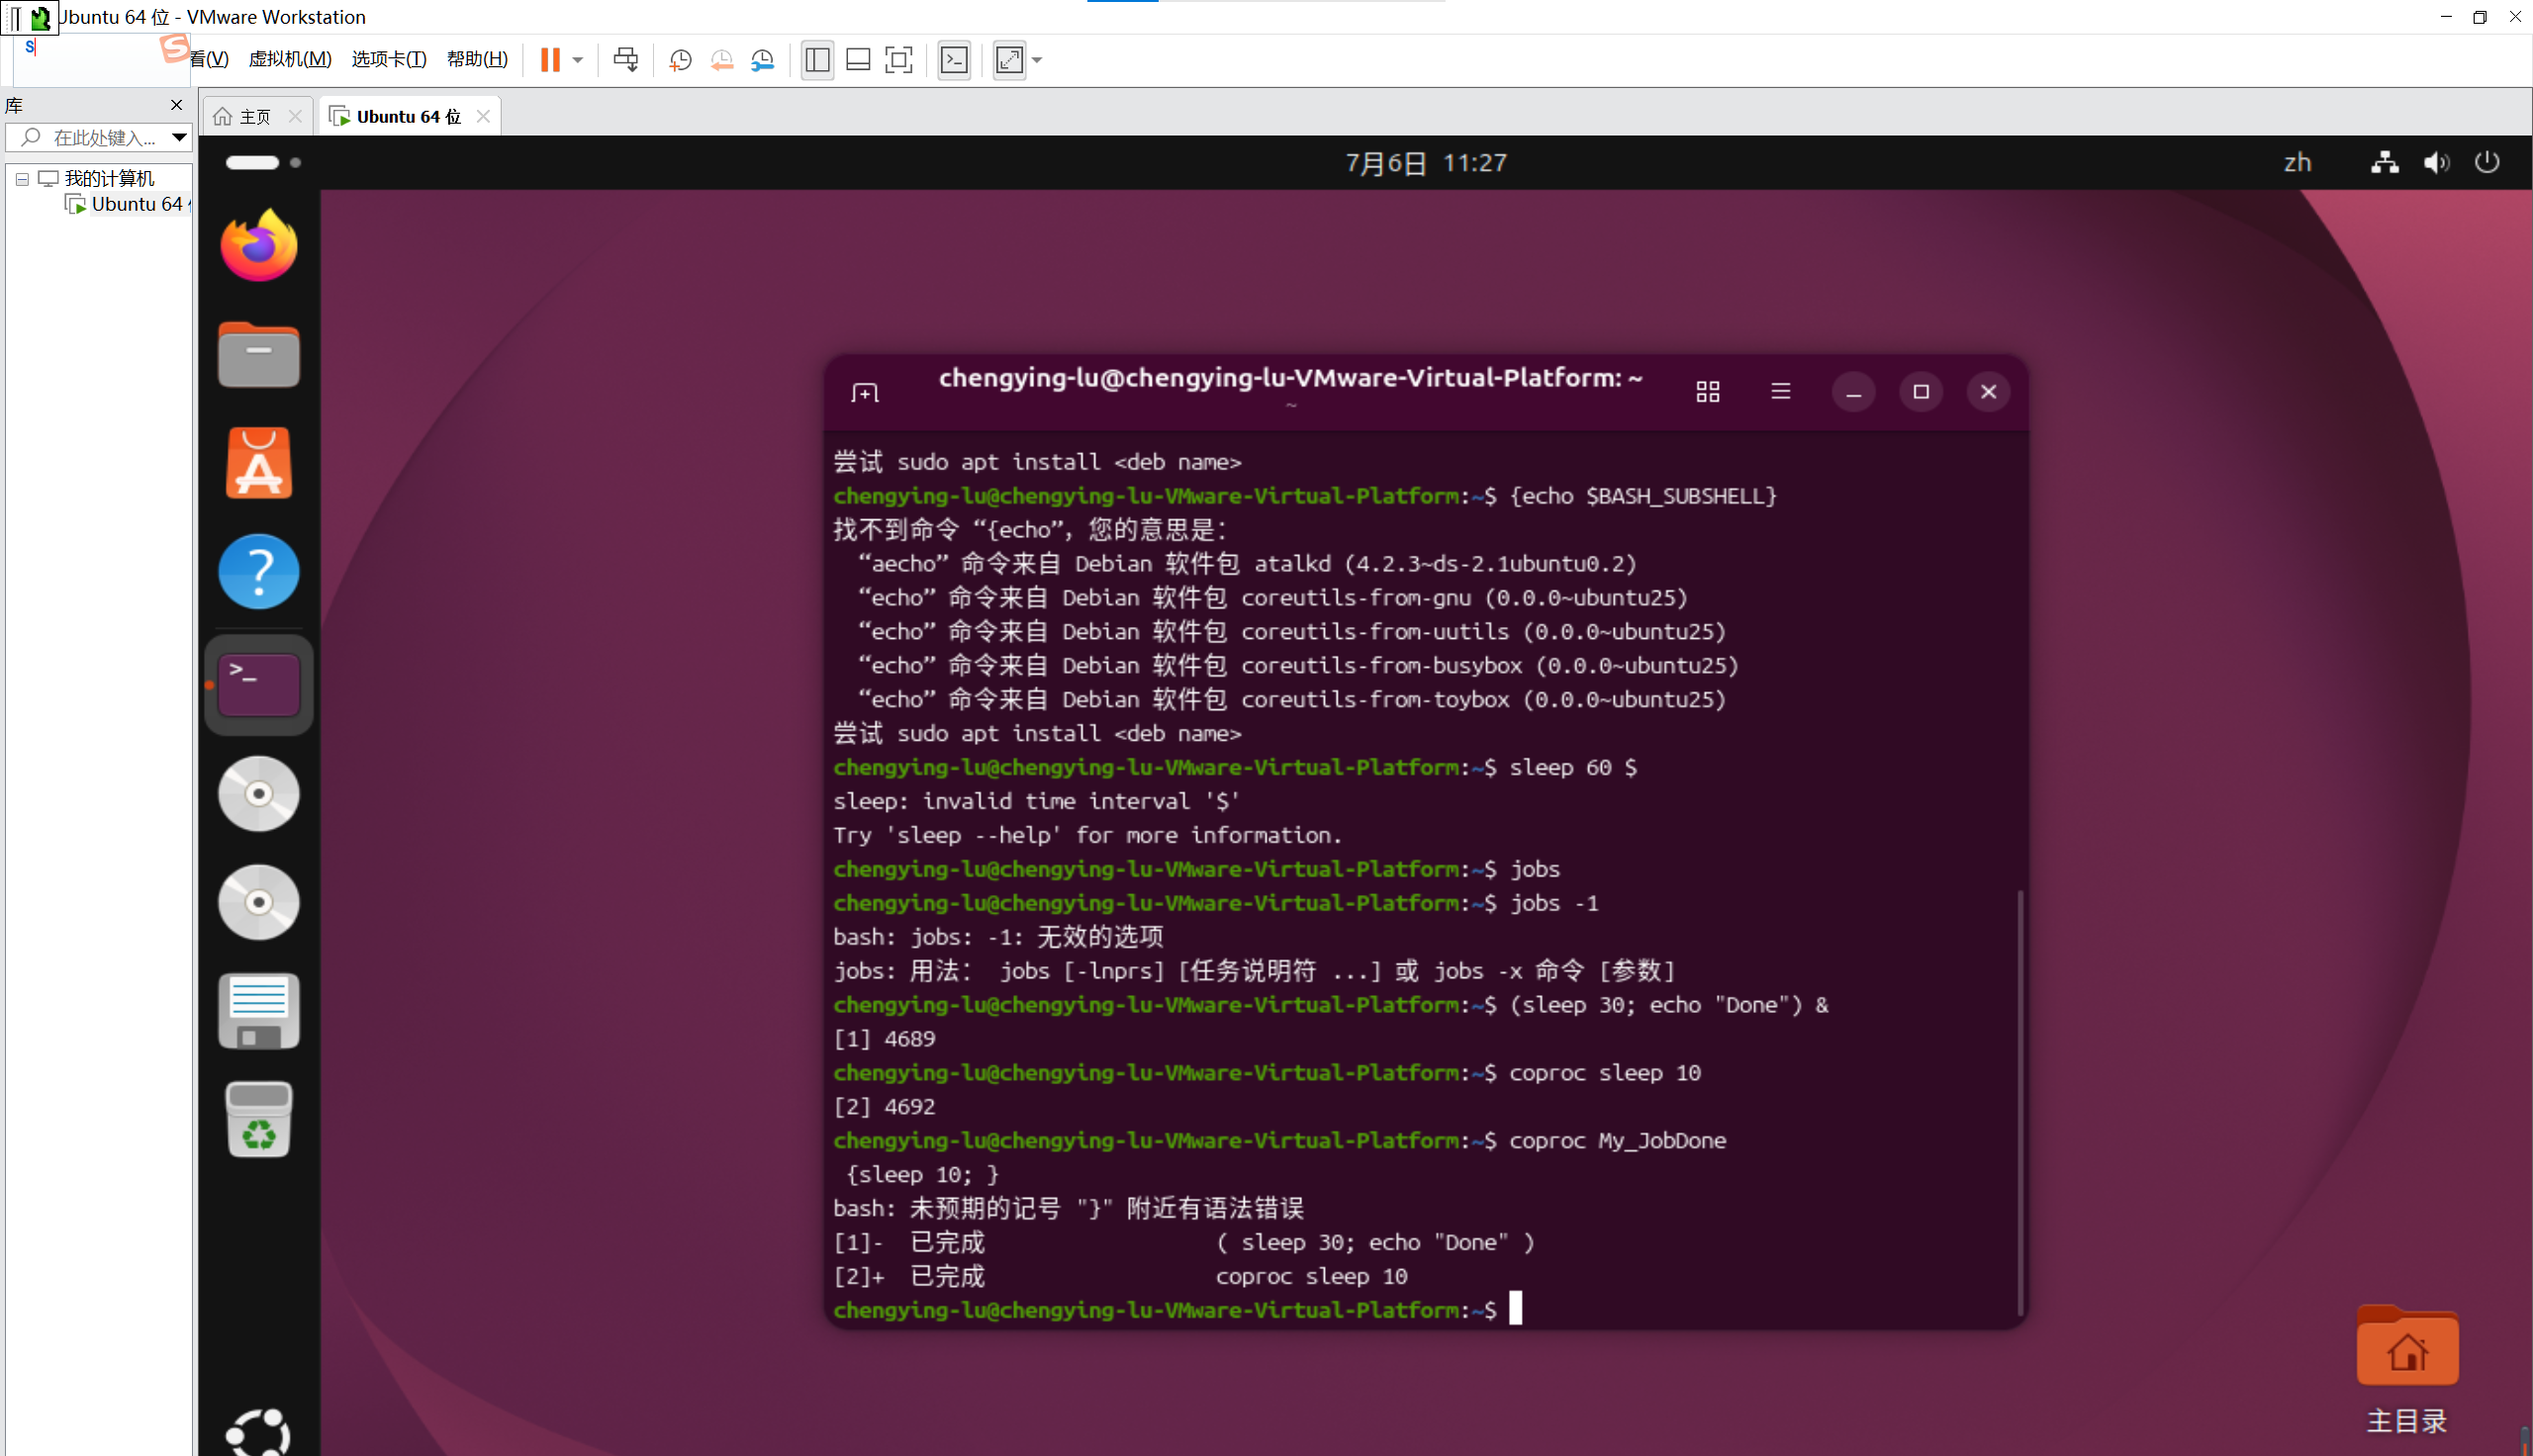
Task: Collapse the 我的计算机 tree node
Action: coord(22,179)
